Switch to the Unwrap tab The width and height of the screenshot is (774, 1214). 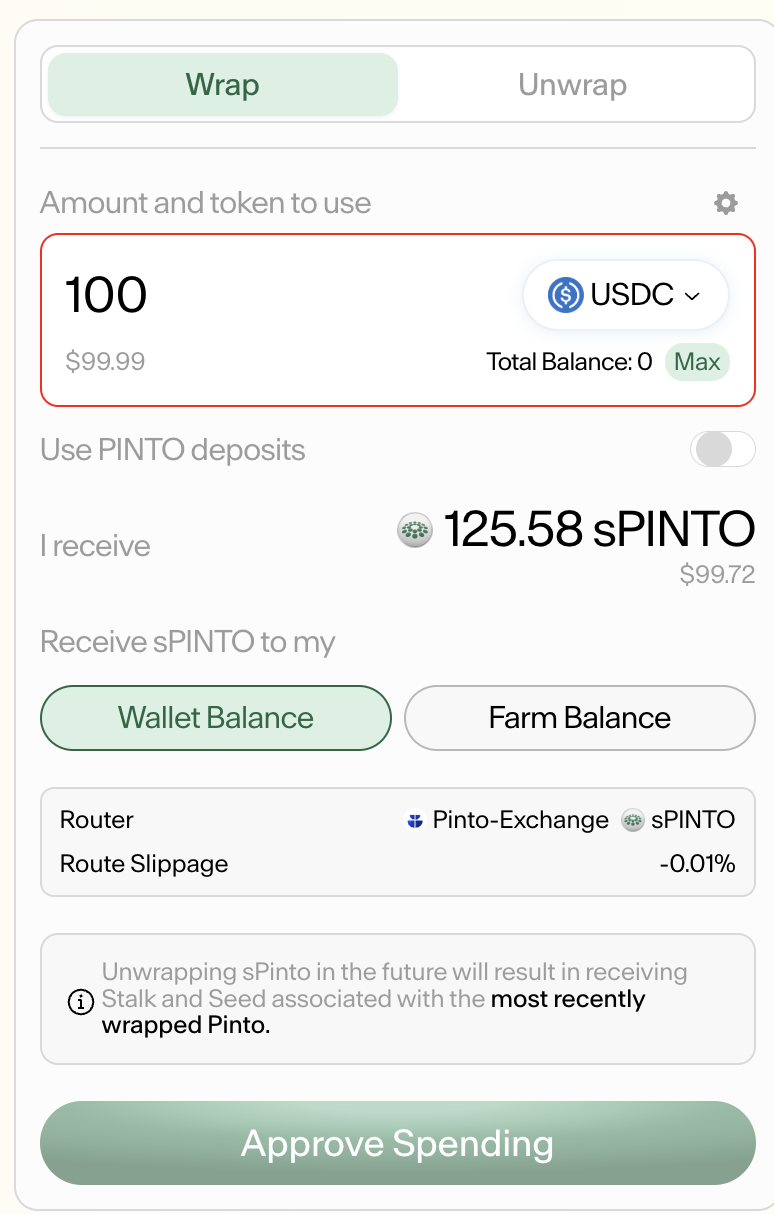(x=572, y=85)
